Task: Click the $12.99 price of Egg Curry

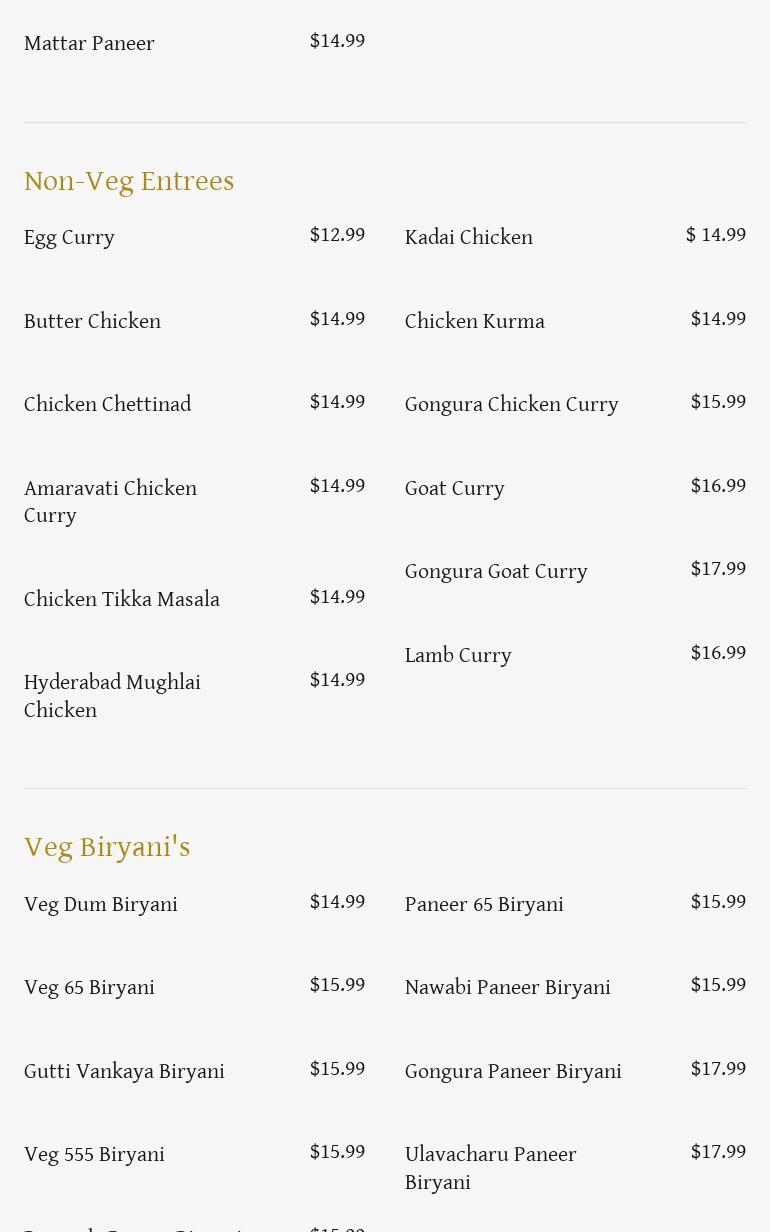Action: pyautogui.click(x=337, y=235)
